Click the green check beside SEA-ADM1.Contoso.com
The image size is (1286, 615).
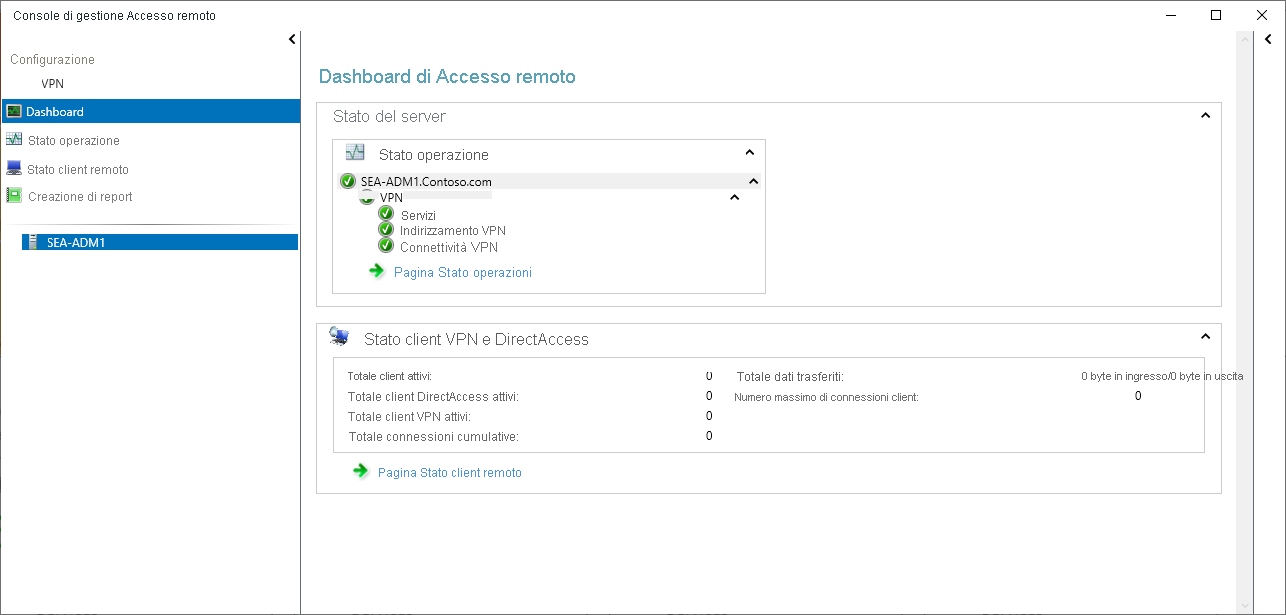click(348, 181)
